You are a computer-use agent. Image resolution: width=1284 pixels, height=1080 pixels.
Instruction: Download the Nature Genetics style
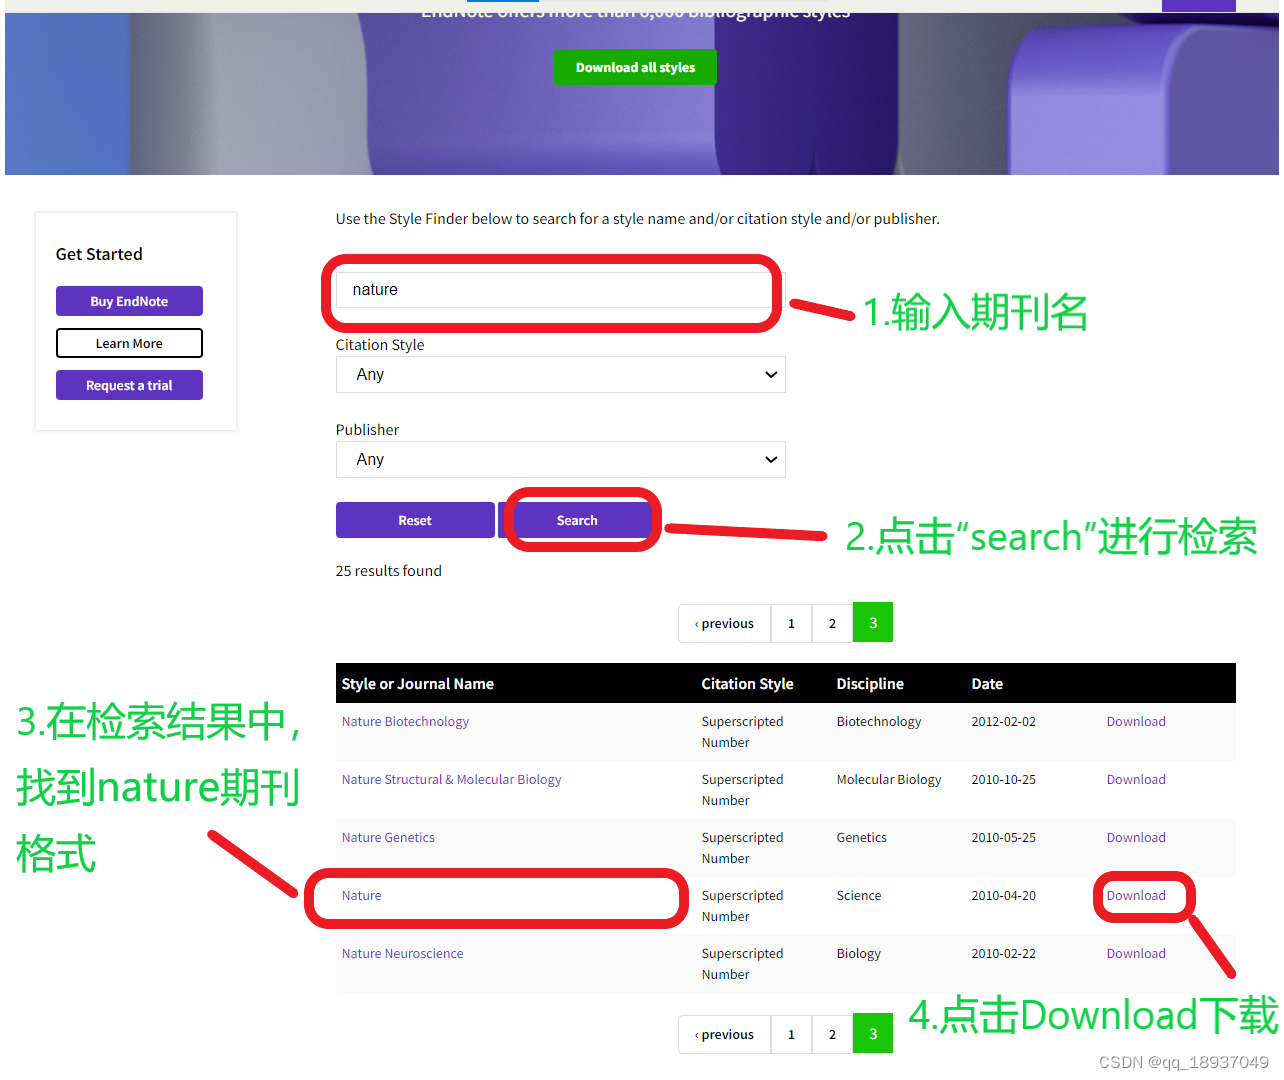[1136, 838]
